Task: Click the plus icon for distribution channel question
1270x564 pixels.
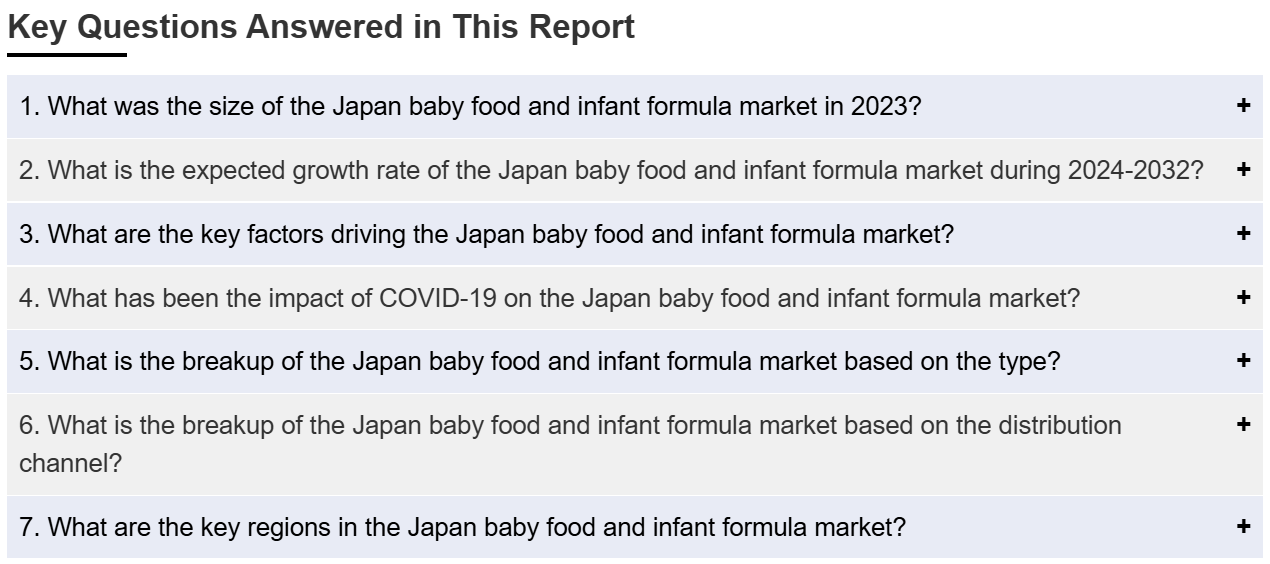Action: 1243,424
